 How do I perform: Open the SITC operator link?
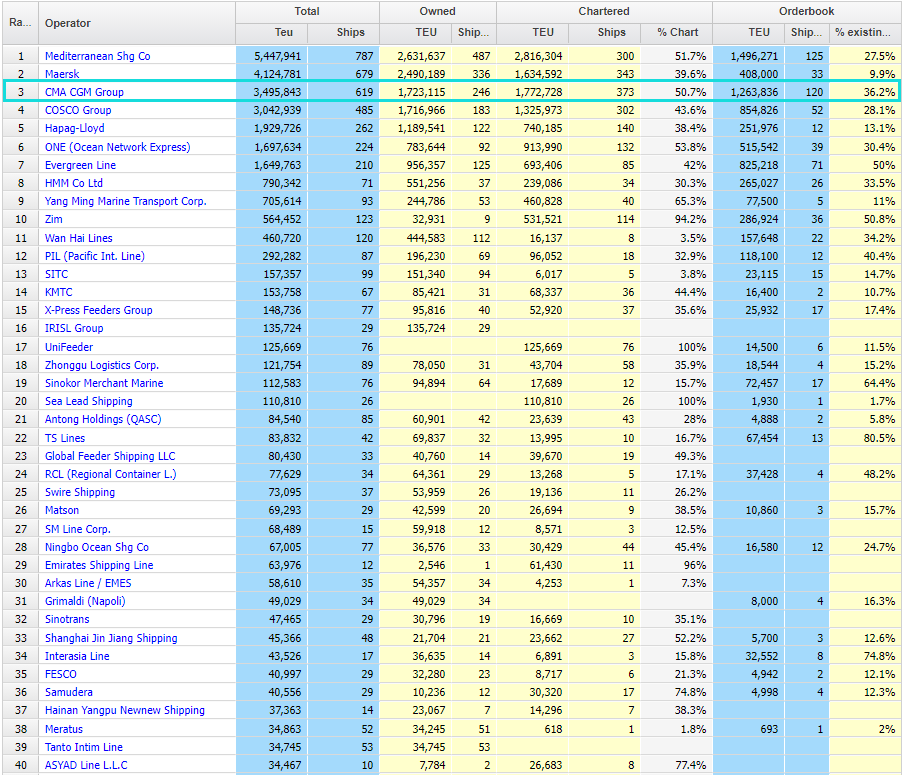[56, 274]
